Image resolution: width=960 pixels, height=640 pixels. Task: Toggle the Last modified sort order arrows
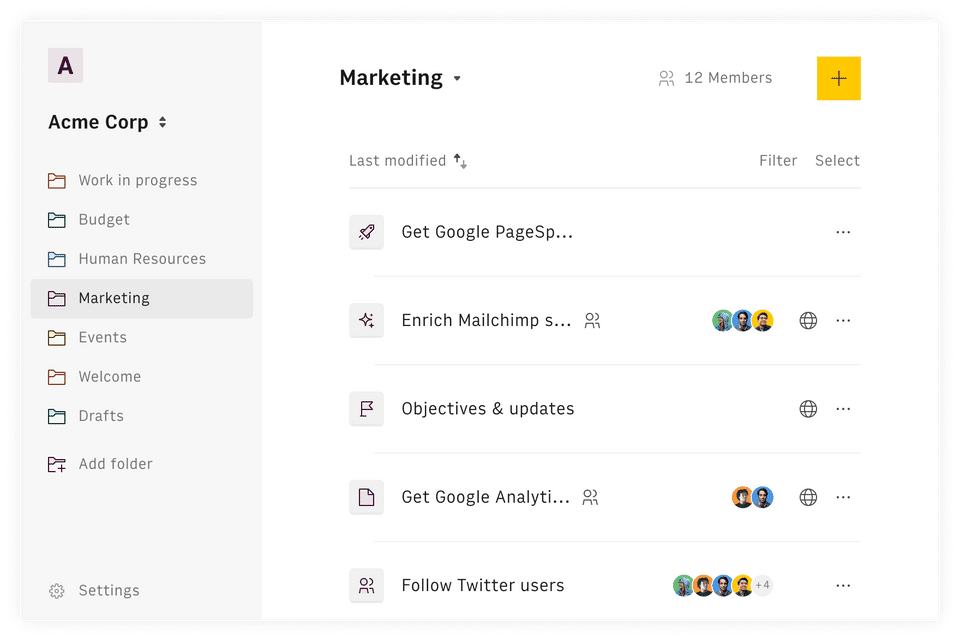tap(460, 161)
